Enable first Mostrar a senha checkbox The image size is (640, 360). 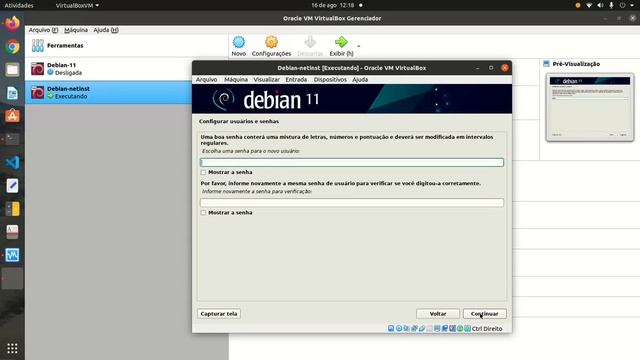click(203, 172)
